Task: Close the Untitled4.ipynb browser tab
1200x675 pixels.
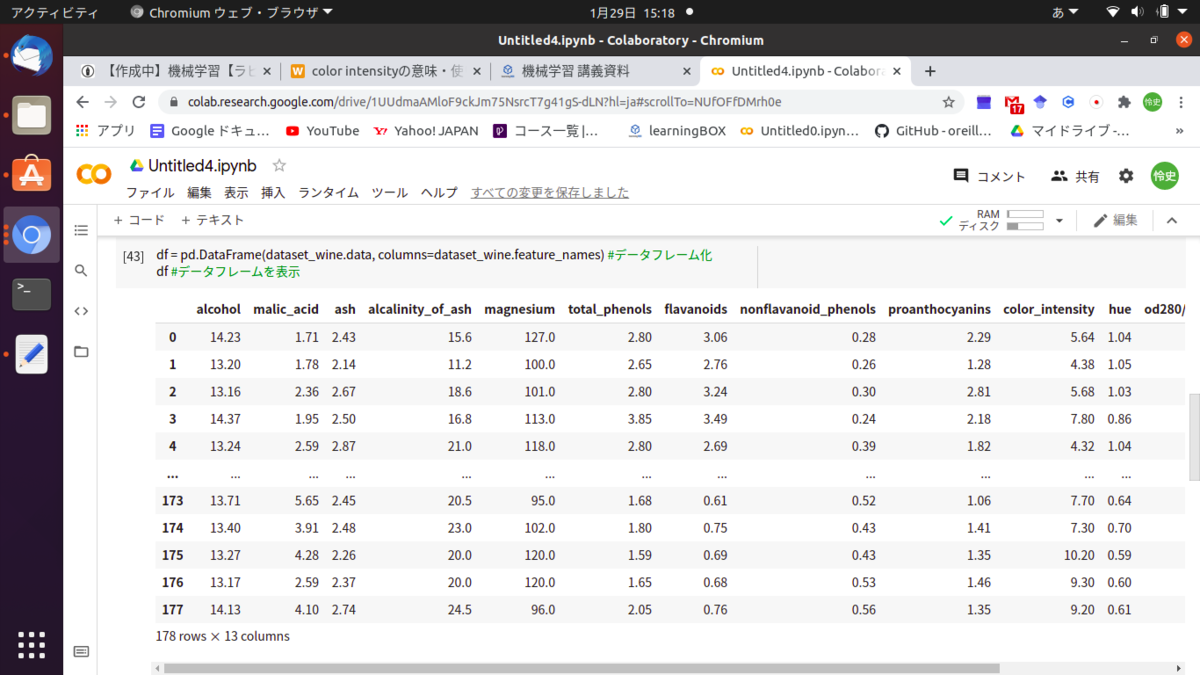Action: pyautogui.click(x=897, y=71)
